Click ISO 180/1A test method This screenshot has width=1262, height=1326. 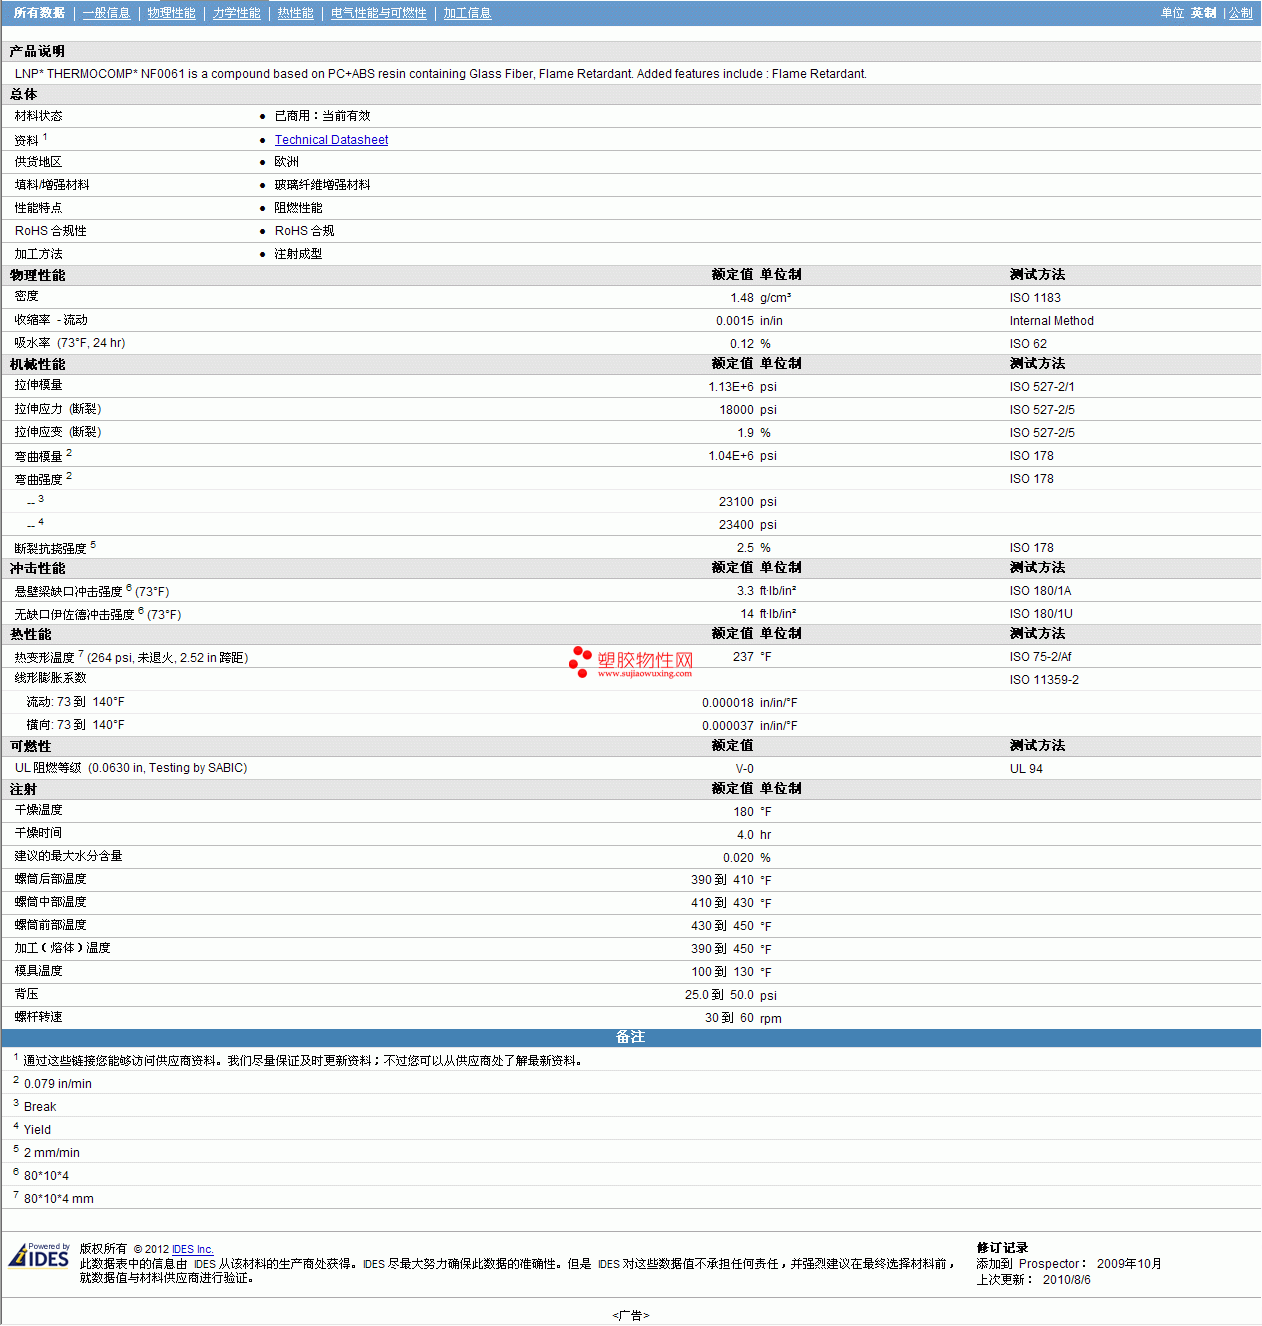tap(1040, 591)
